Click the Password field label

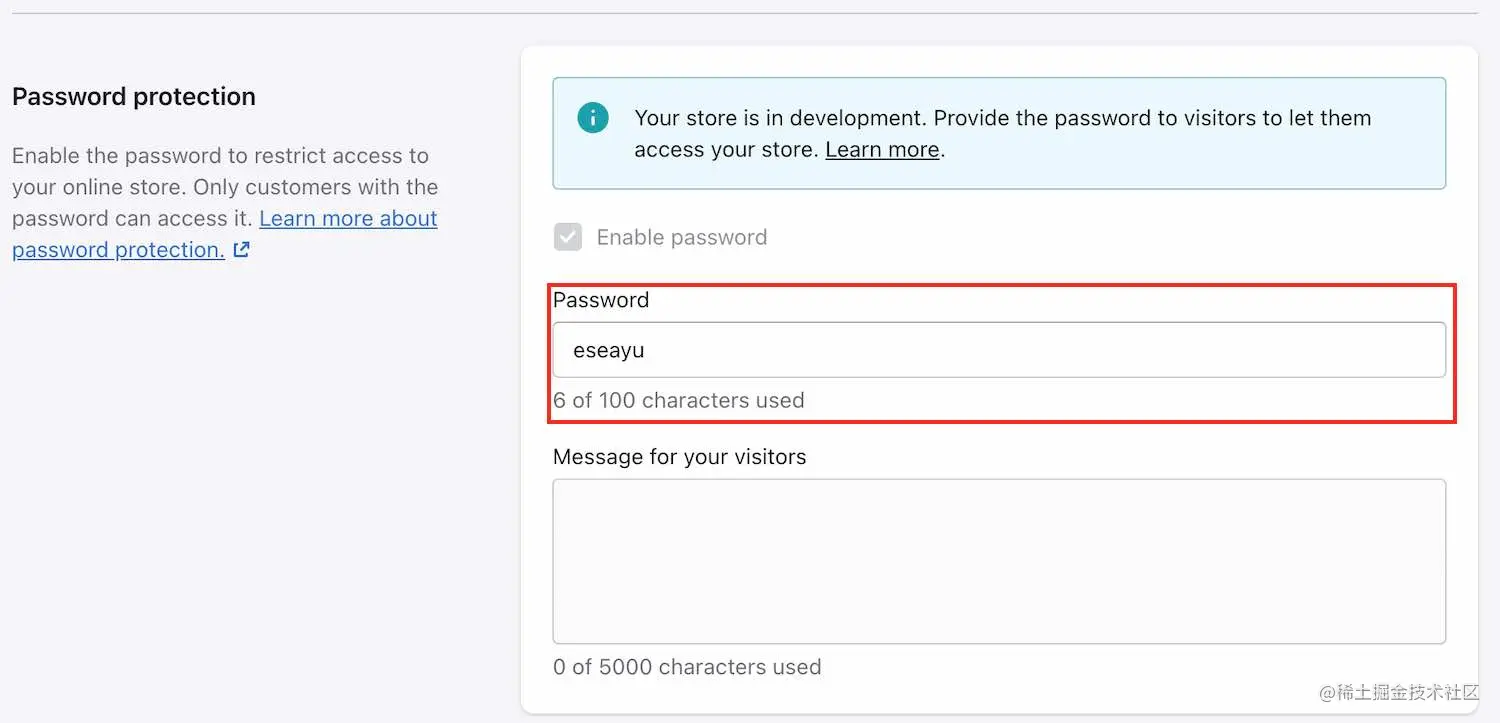tap(601, 299)
